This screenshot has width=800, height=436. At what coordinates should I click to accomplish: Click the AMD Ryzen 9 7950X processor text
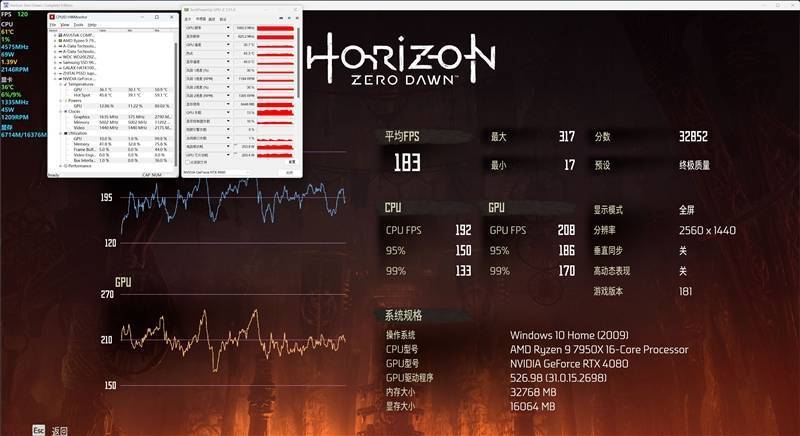(x=599, y=349)
